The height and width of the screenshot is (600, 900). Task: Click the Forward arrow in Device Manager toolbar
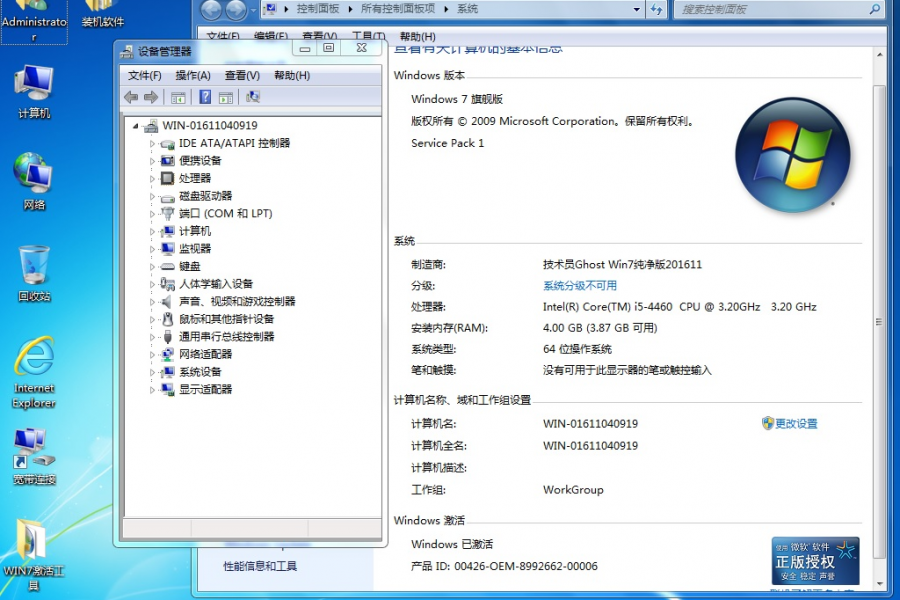coord(151,97)
